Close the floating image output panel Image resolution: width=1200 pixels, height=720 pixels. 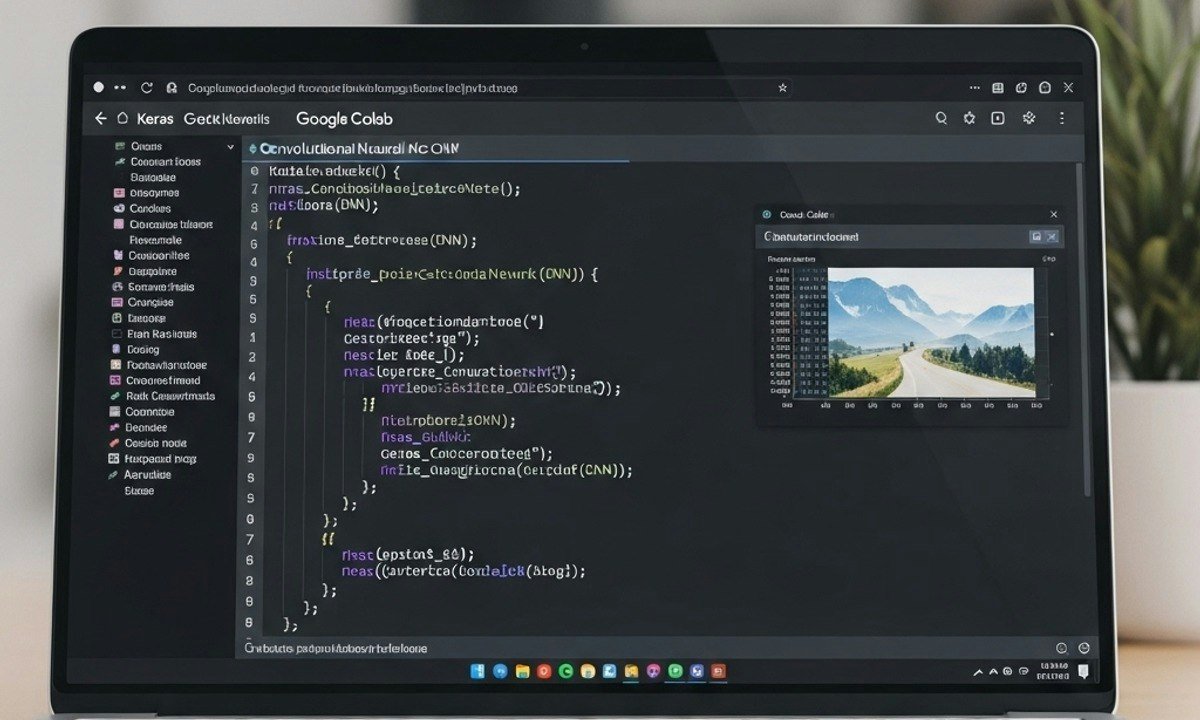click(1053, 214)
